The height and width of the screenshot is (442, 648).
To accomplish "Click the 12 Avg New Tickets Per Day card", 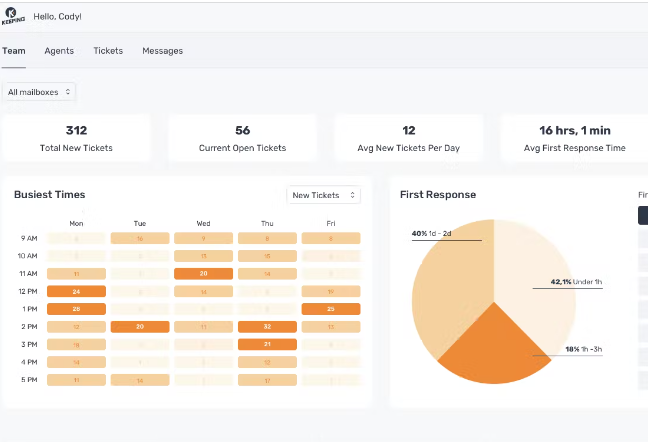I will coord(409,138).
